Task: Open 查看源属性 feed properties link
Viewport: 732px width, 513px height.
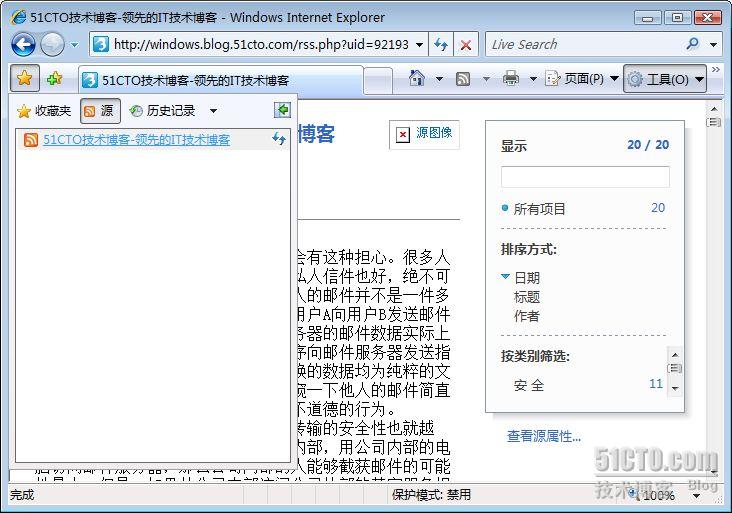Action: (544, 436)
